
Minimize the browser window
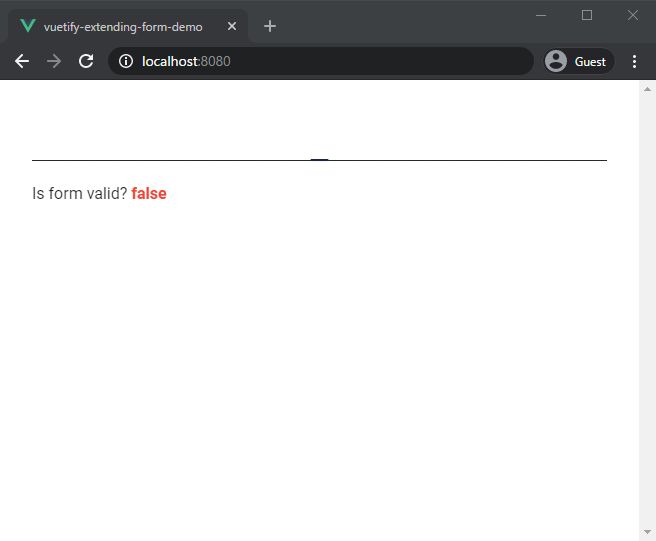pos(541,15)
